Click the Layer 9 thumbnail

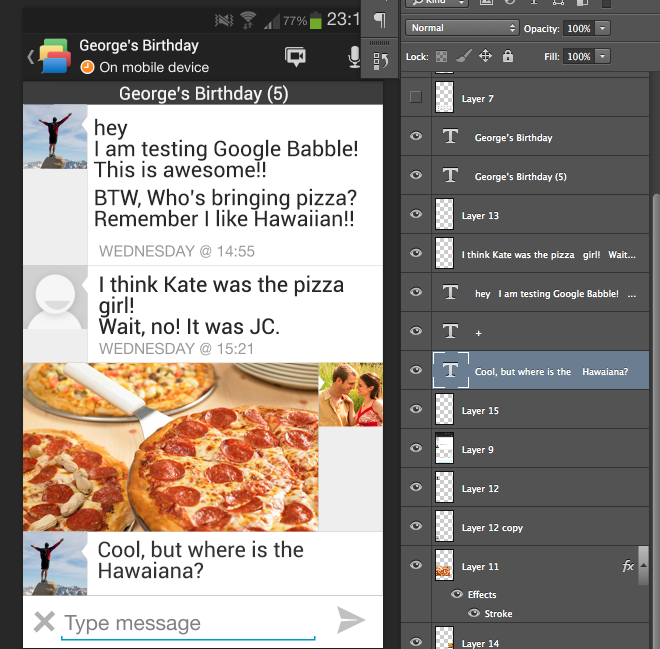444,448
